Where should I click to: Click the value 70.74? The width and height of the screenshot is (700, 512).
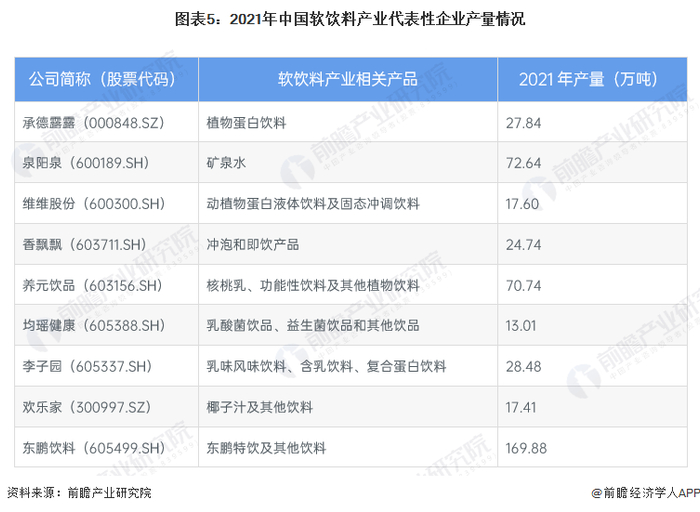523,285
